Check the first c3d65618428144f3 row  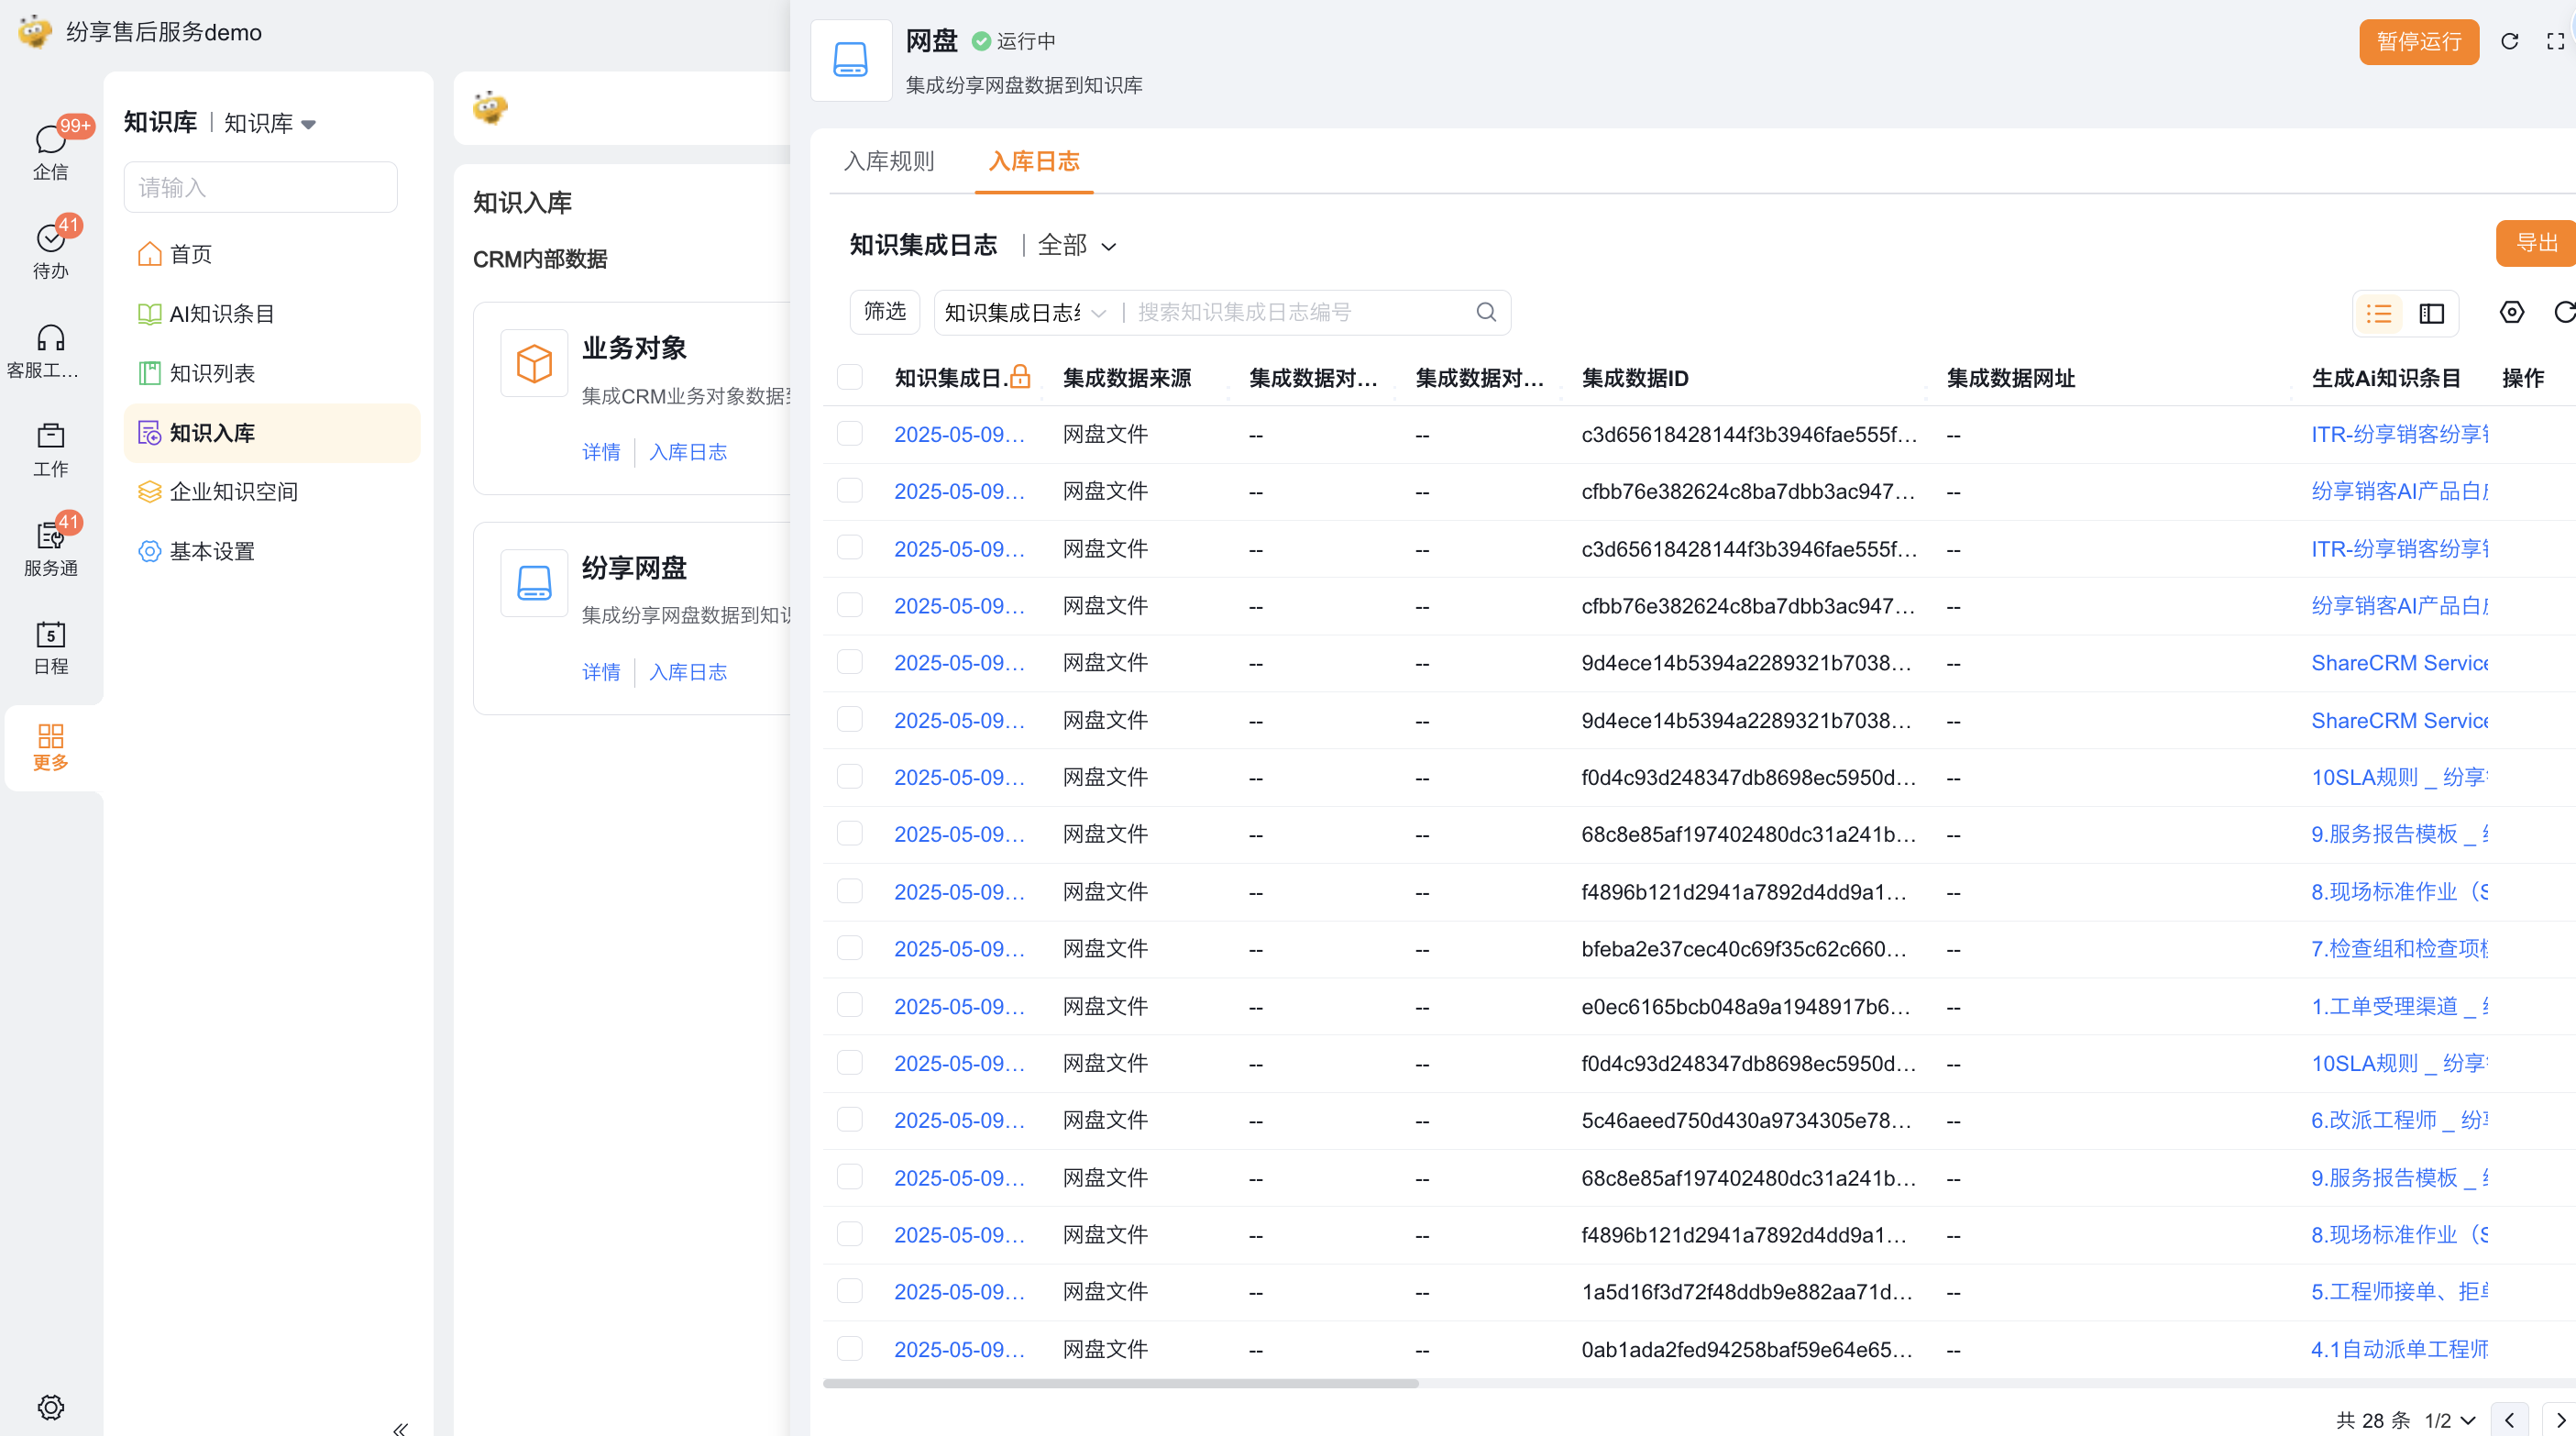(x=849, y=434)
